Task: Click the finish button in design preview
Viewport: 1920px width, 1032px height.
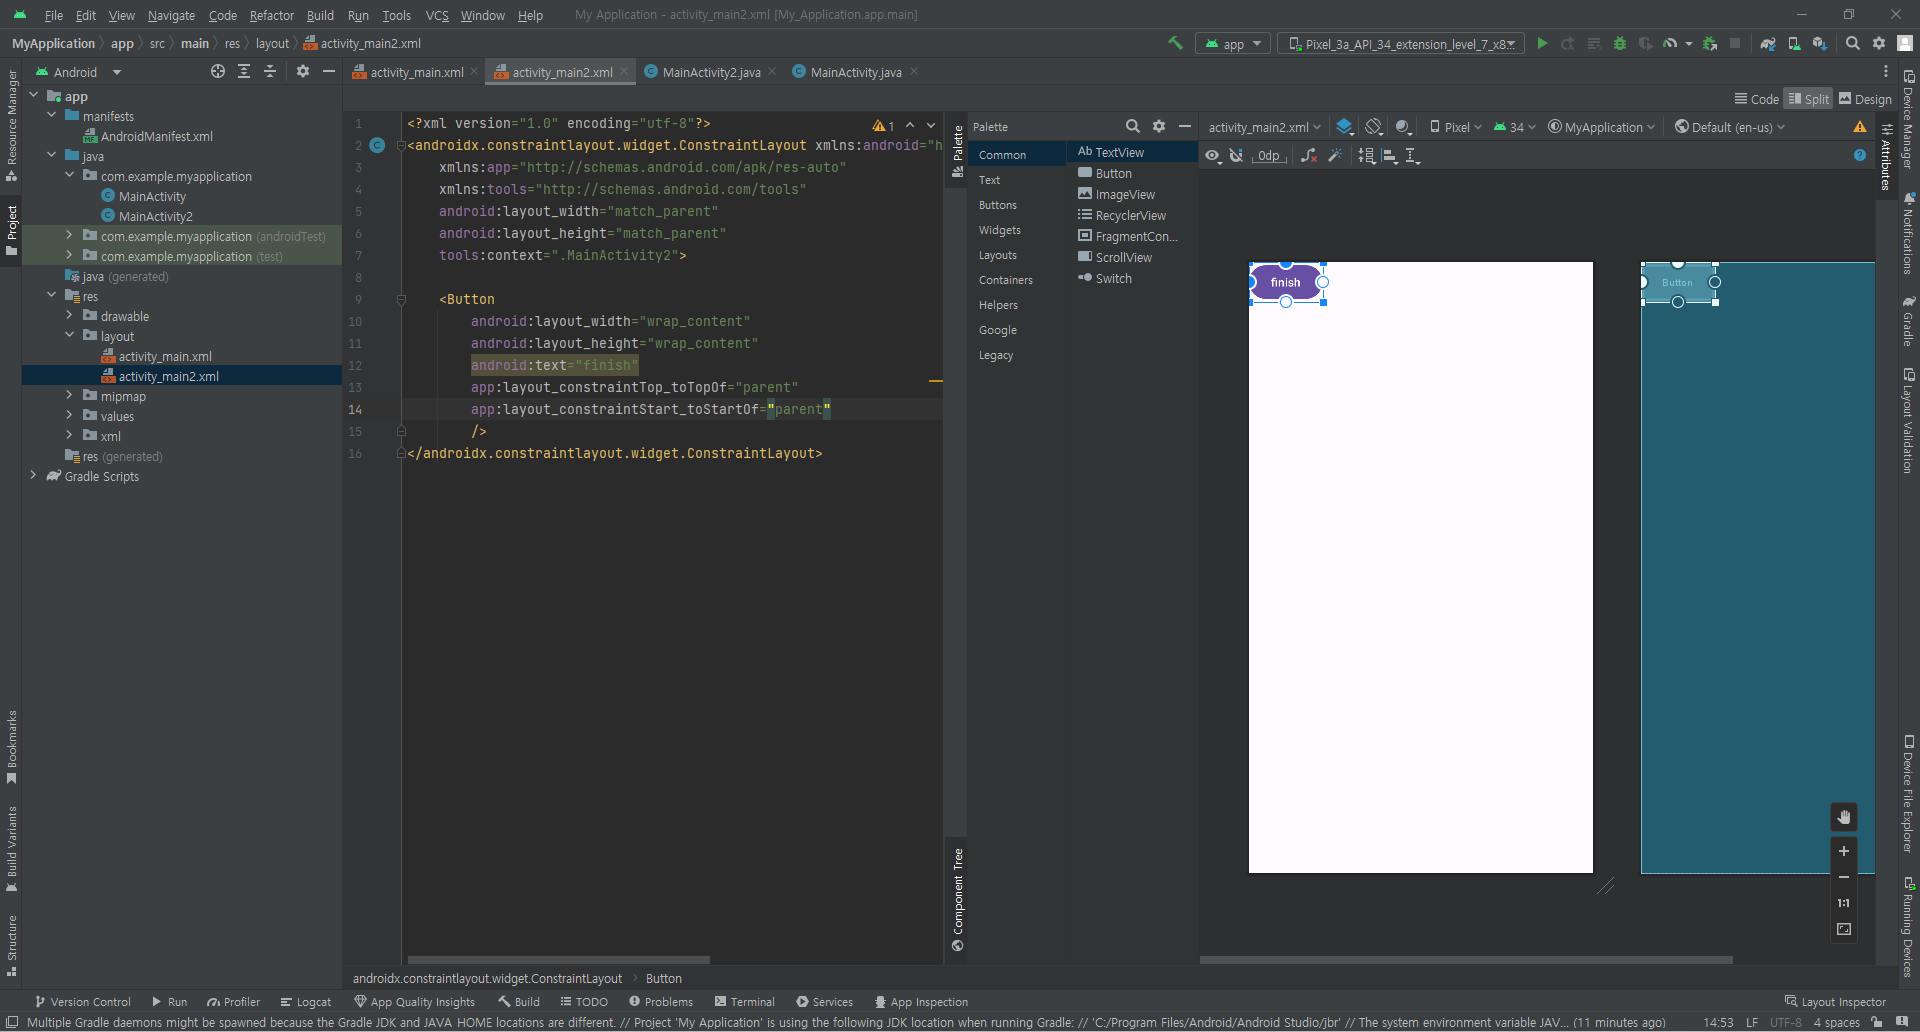Action: click(x=1285, y=283)
